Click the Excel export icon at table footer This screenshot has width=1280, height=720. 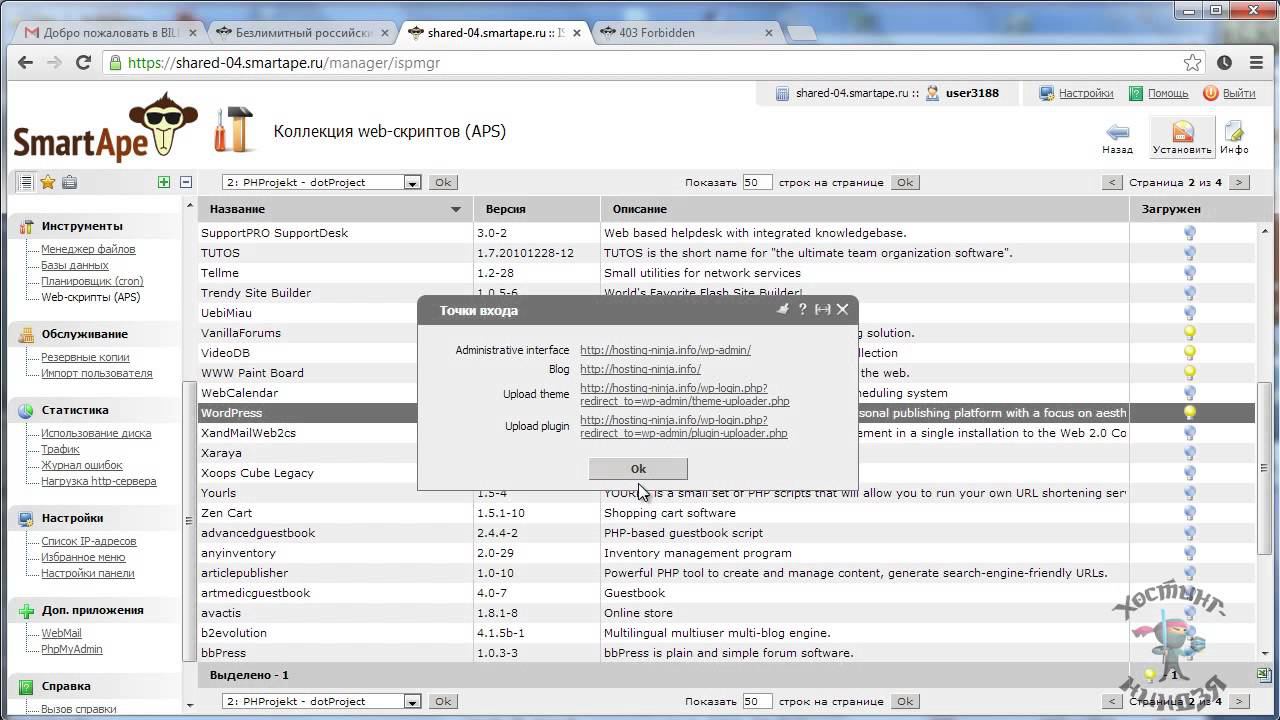[x=1264, y=675]
